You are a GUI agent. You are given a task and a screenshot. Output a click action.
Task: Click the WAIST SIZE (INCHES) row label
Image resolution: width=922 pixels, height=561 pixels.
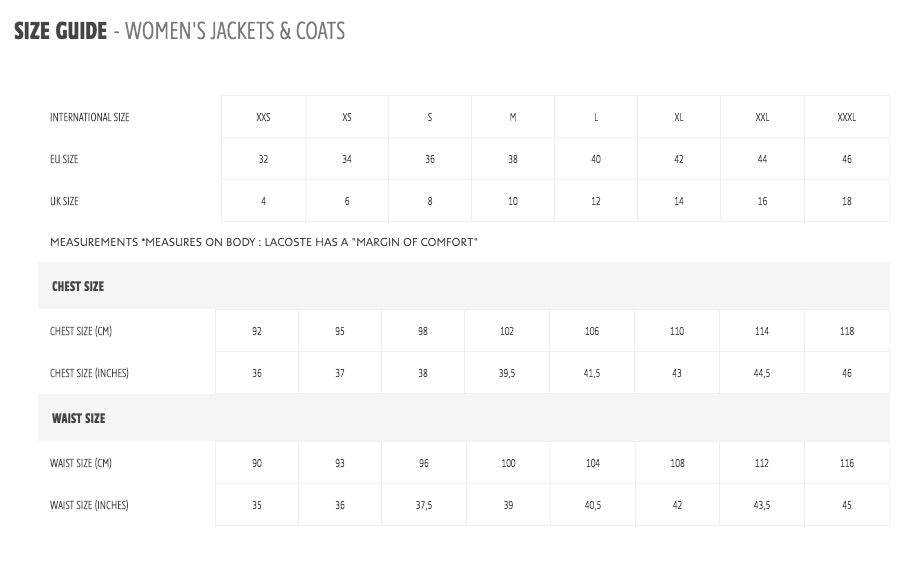pyautogui.click(x=89, y=505)
